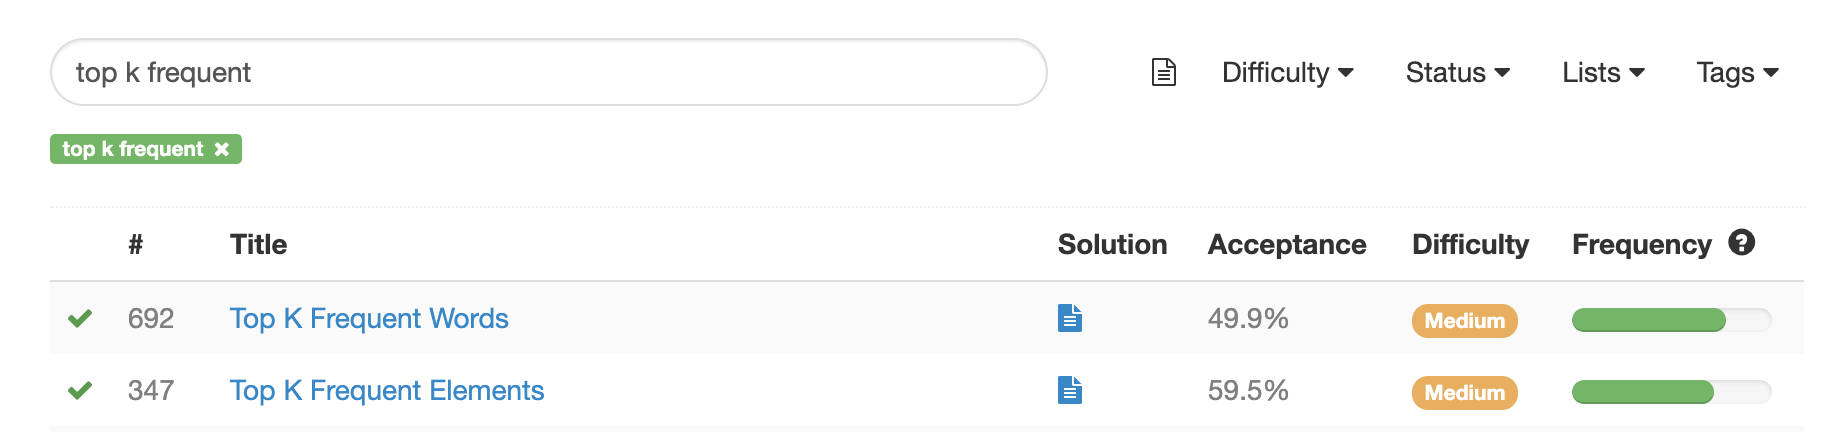Sort by the Title column header
The image size is (1844, 432).
(258, 244)
